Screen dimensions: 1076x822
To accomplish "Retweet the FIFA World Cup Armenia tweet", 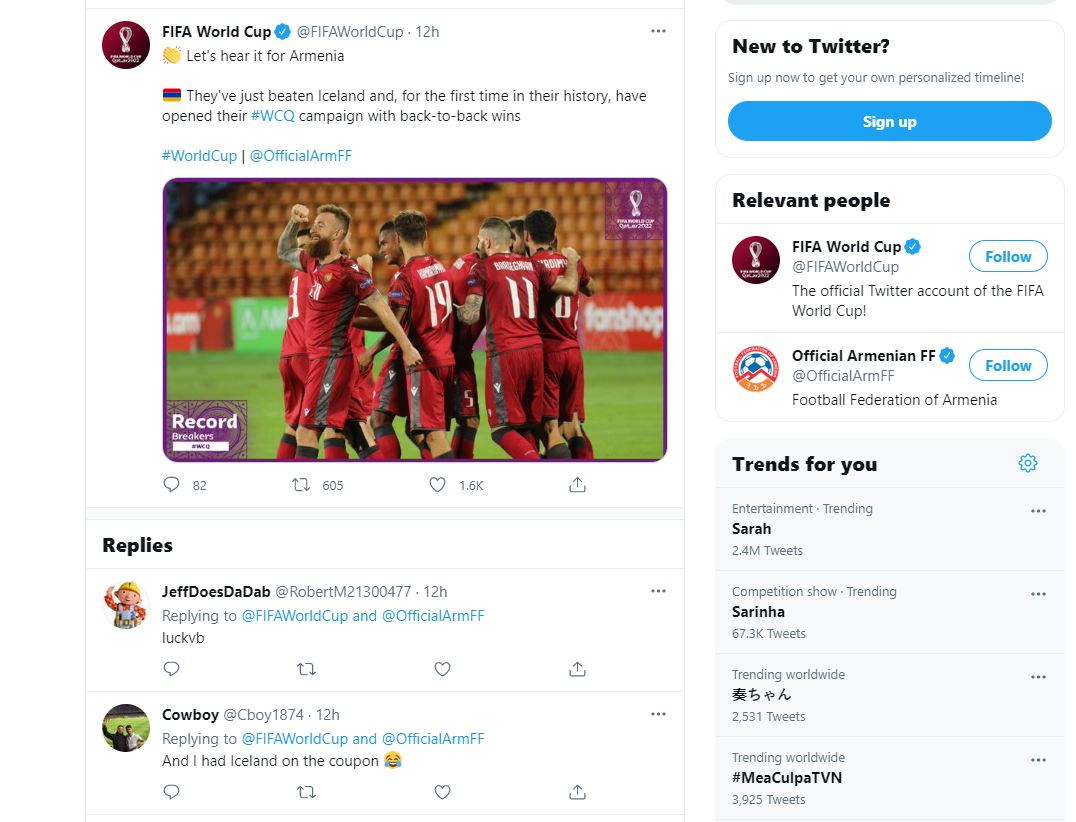I will [300, 485].
